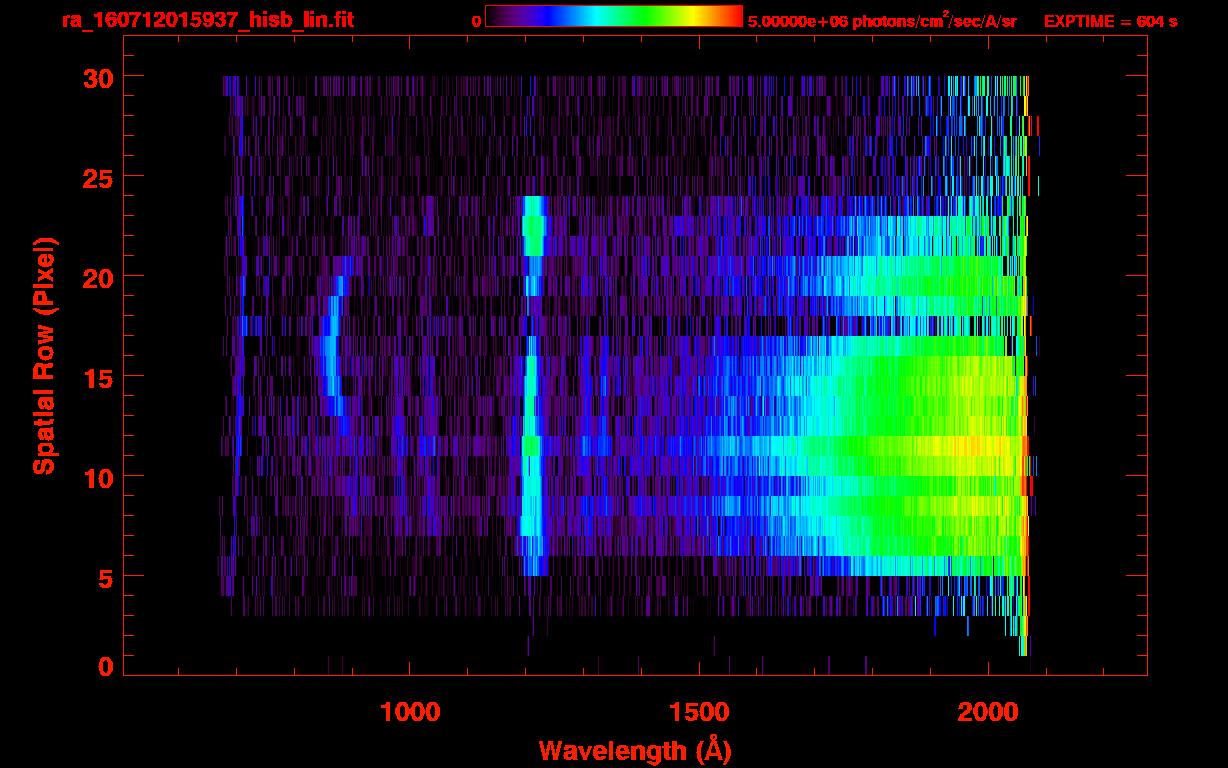This screenshot has width=1228, height=768.
Task: Select the EXPTIME = 604 s text
Action: pos(1110,20)
